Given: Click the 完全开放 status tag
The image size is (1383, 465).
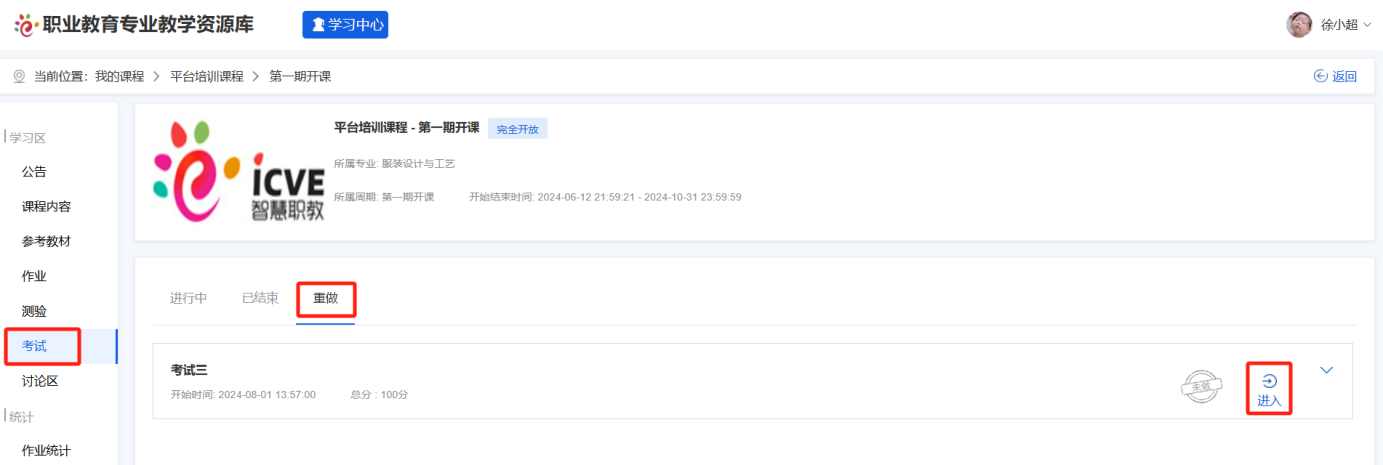Looking at the screenshot, I should tap(517, 129).
